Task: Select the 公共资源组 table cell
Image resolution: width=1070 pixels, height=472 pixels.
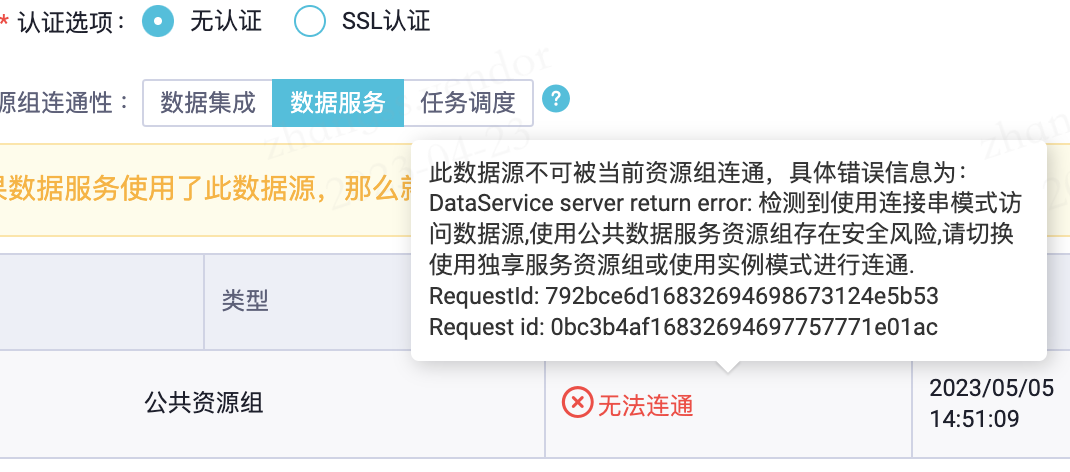Action: [204, 404]
